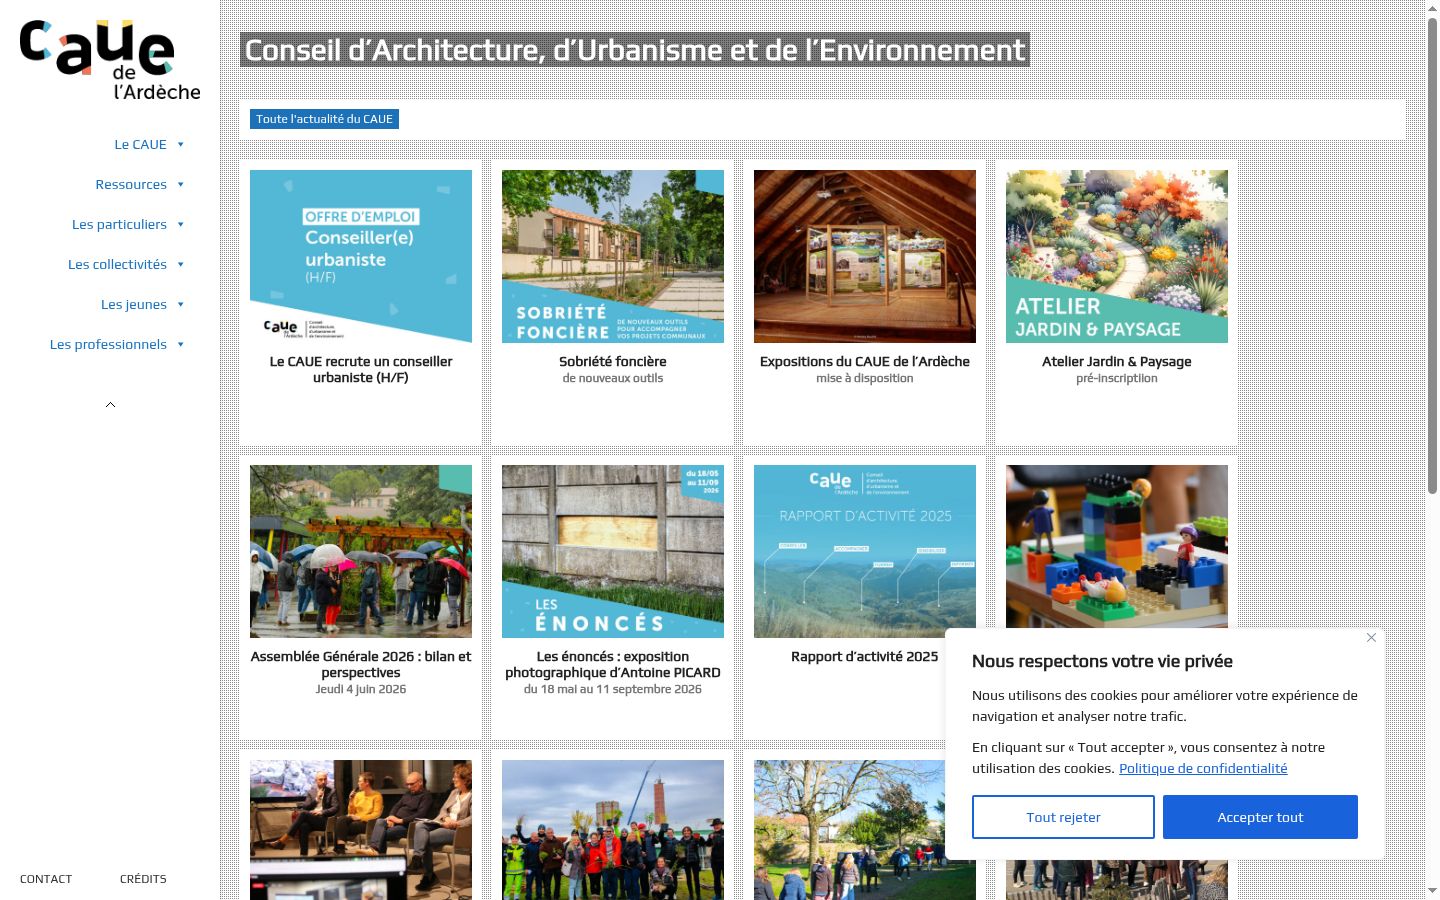Open the Assemblée Générale 2026 umbrella photo

tap(361, 551)
